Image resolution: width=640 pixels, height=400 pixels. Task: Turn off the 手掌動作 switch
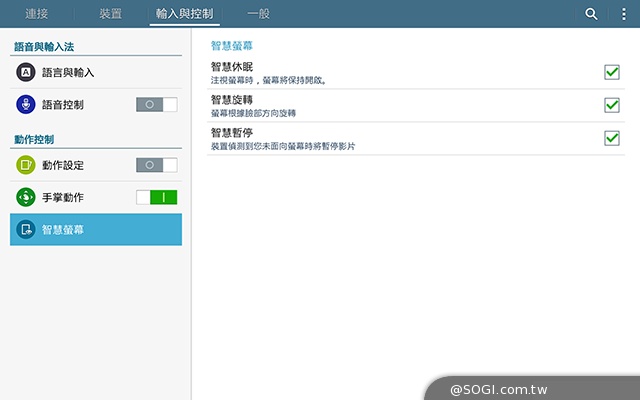pyautogui.click(x=157, y=197)
